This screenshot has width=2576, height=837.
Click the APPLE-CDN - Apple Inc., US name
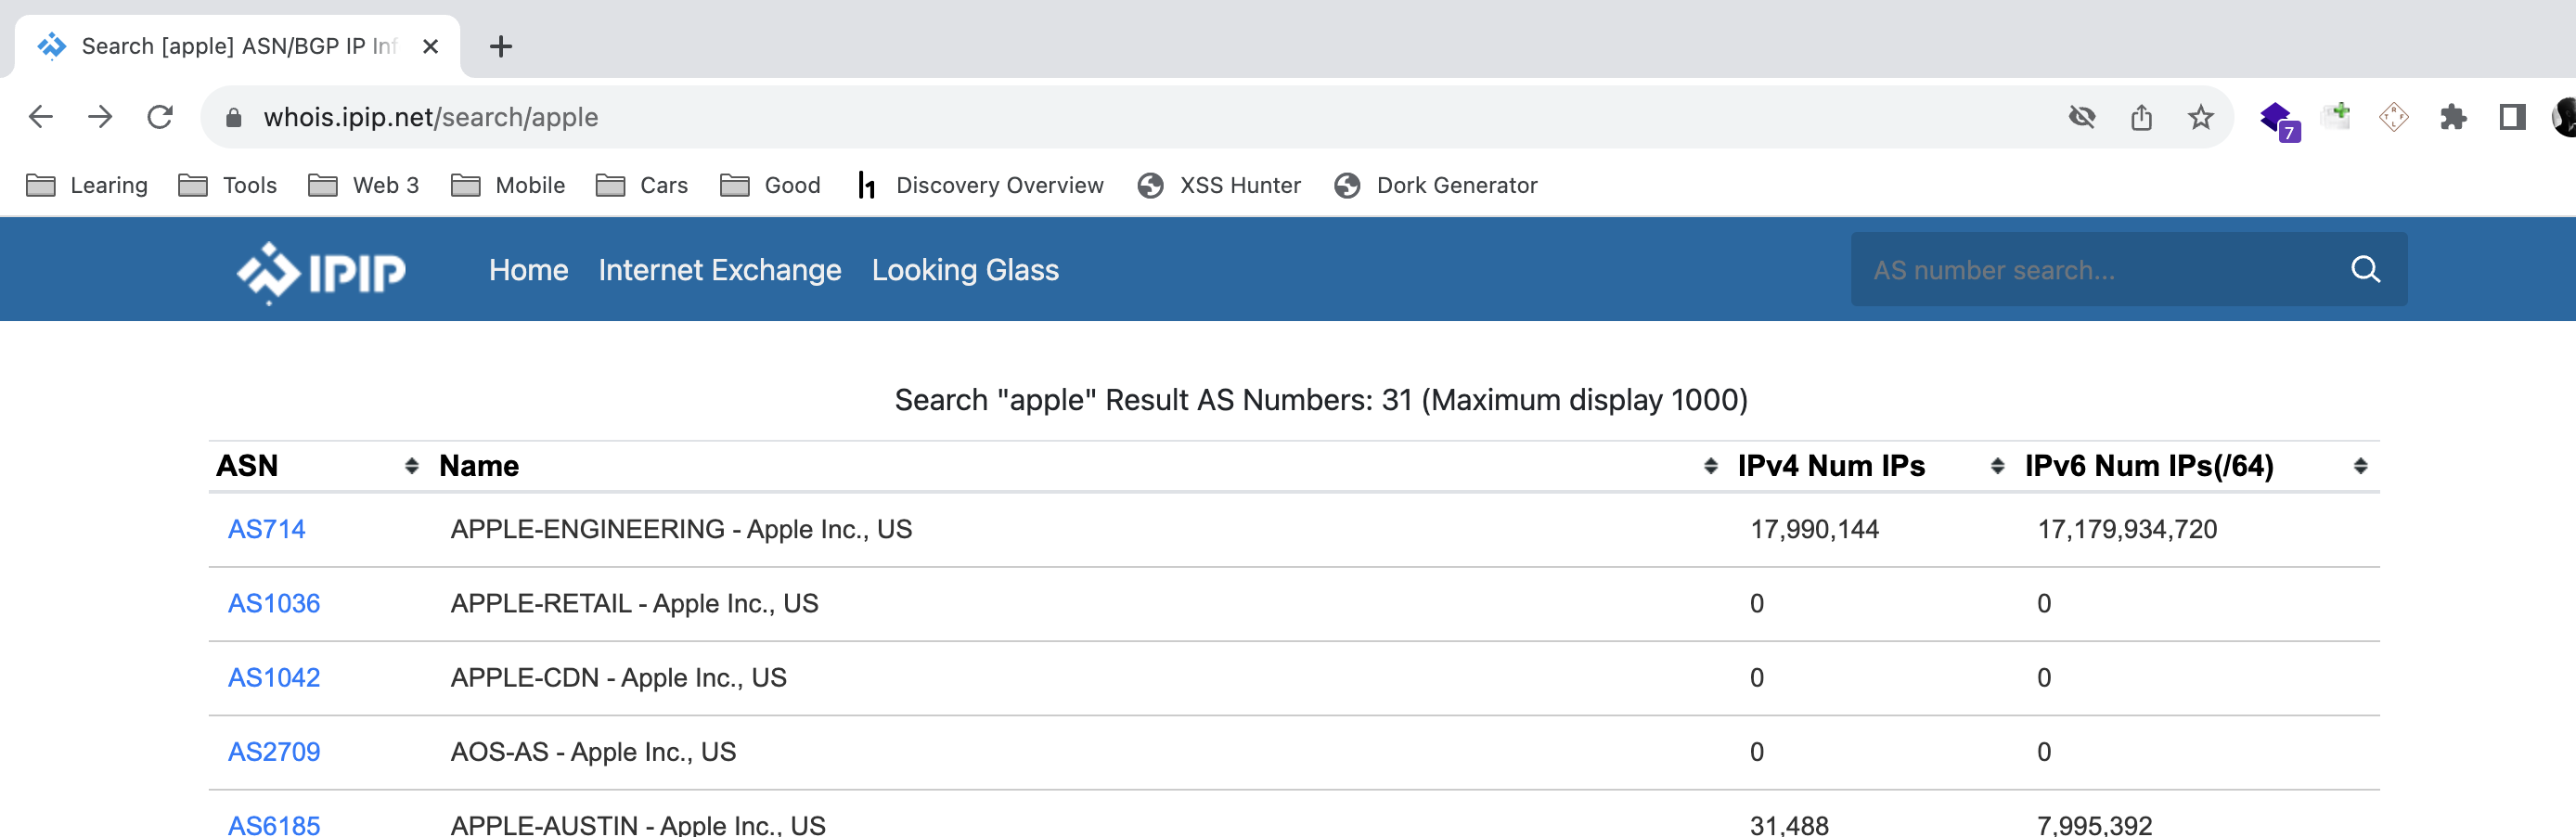pyautogui.click(x=618, y=677)
